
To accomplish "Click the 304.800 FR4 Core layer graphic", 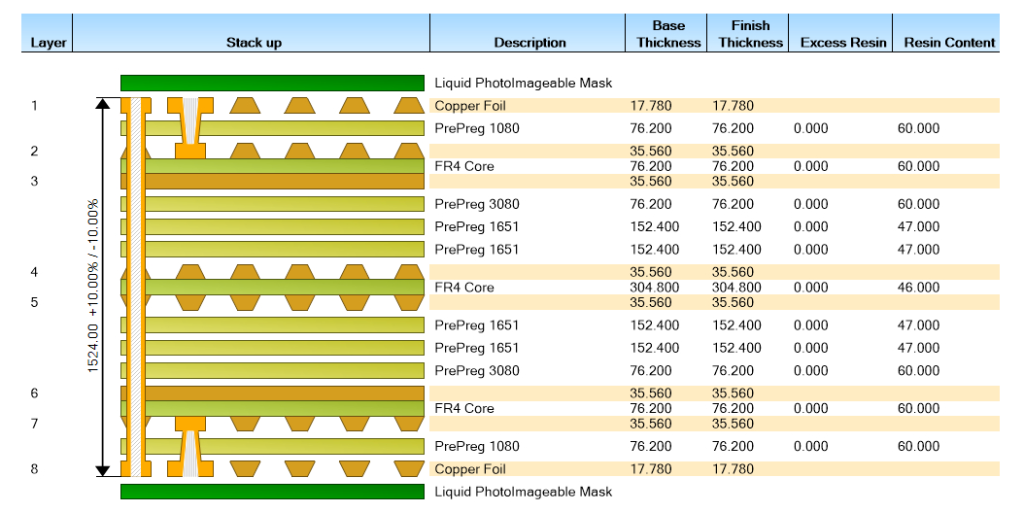I will pos(285,287).
